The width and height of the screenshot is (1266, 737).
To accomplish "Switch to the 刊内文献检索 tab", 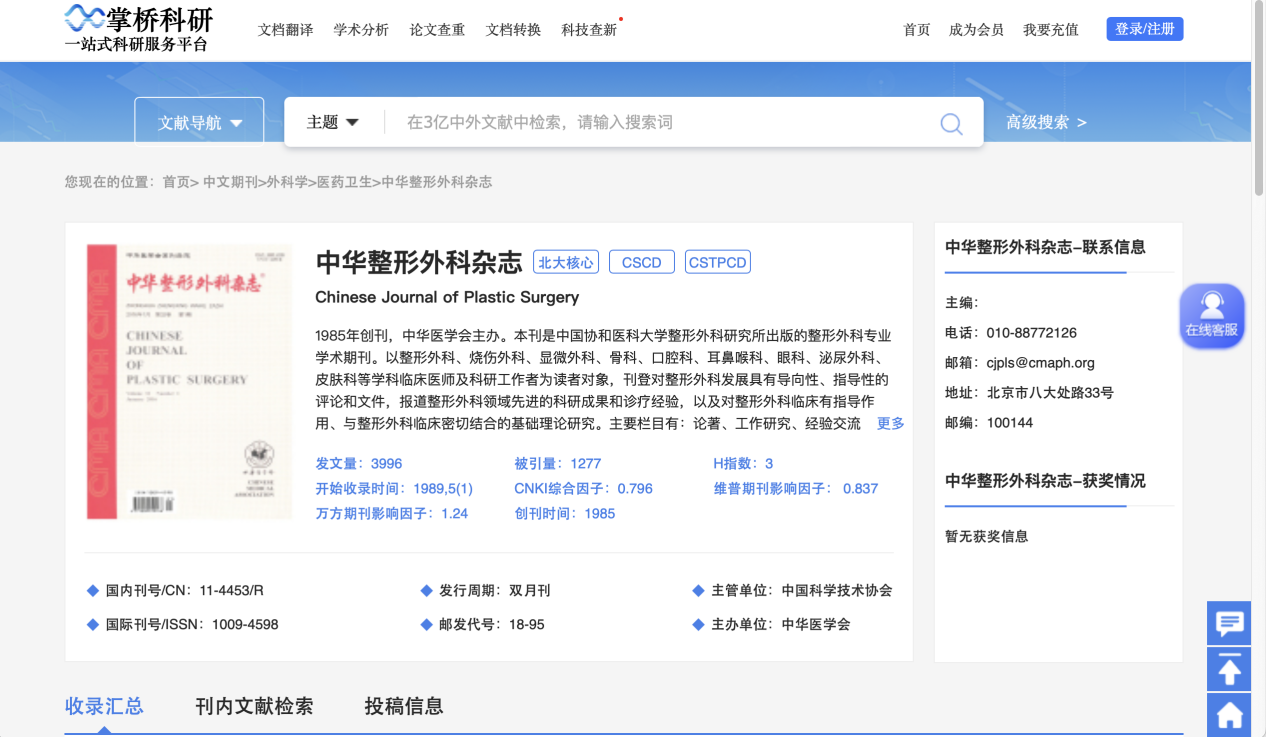I will (x=254, y=706).
